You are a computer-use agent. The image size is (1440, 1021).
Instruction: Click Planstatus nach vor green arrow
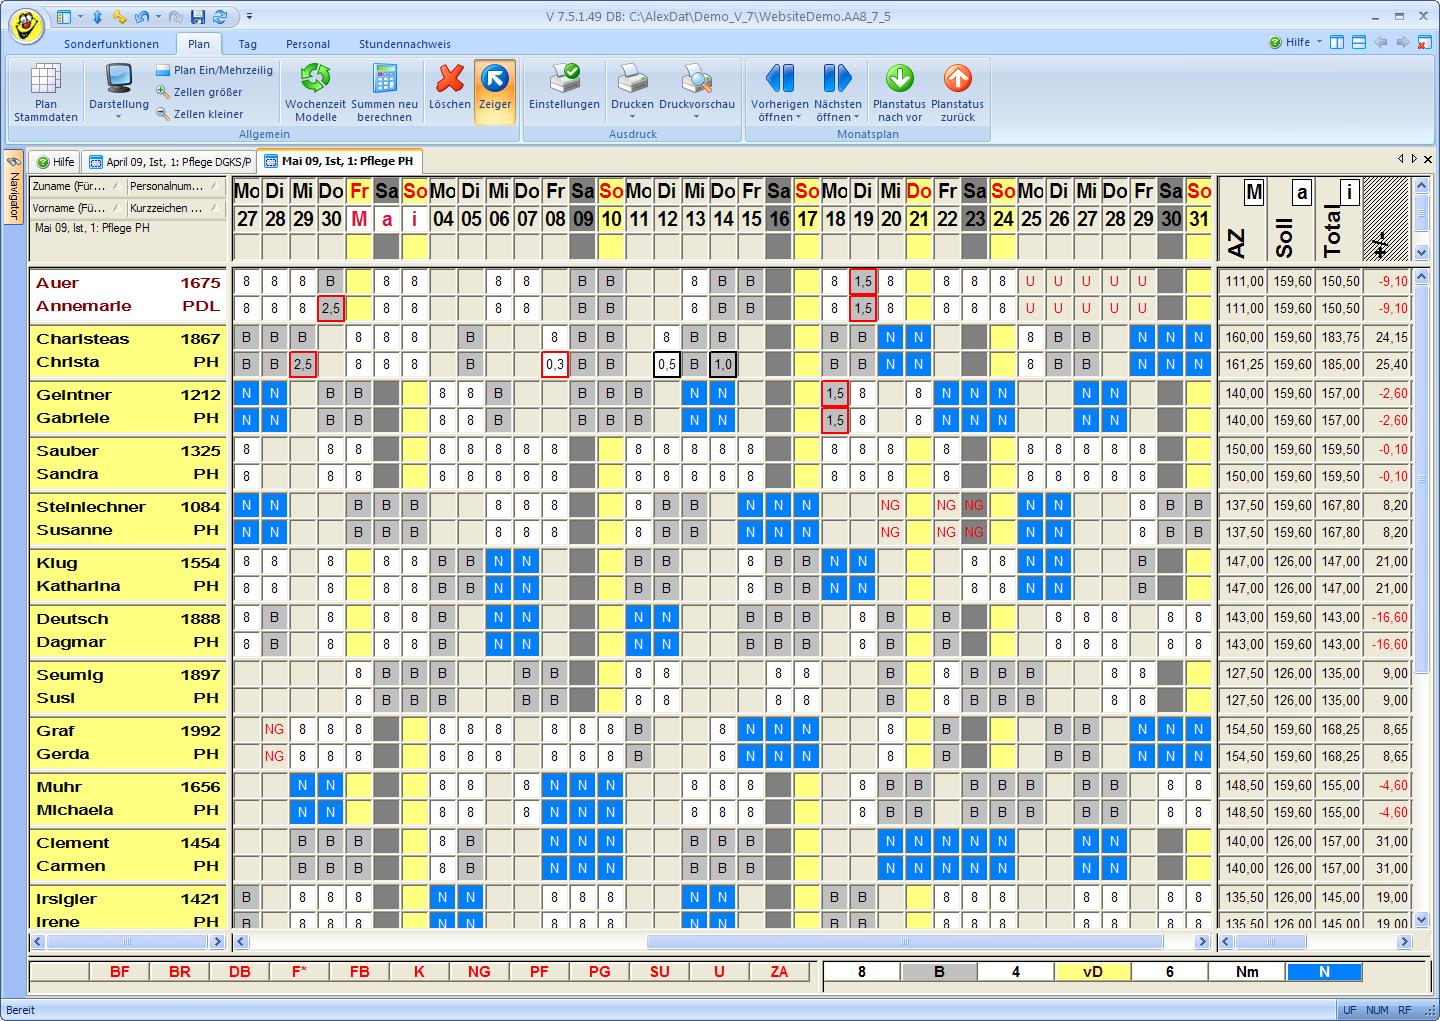[899, 92]
